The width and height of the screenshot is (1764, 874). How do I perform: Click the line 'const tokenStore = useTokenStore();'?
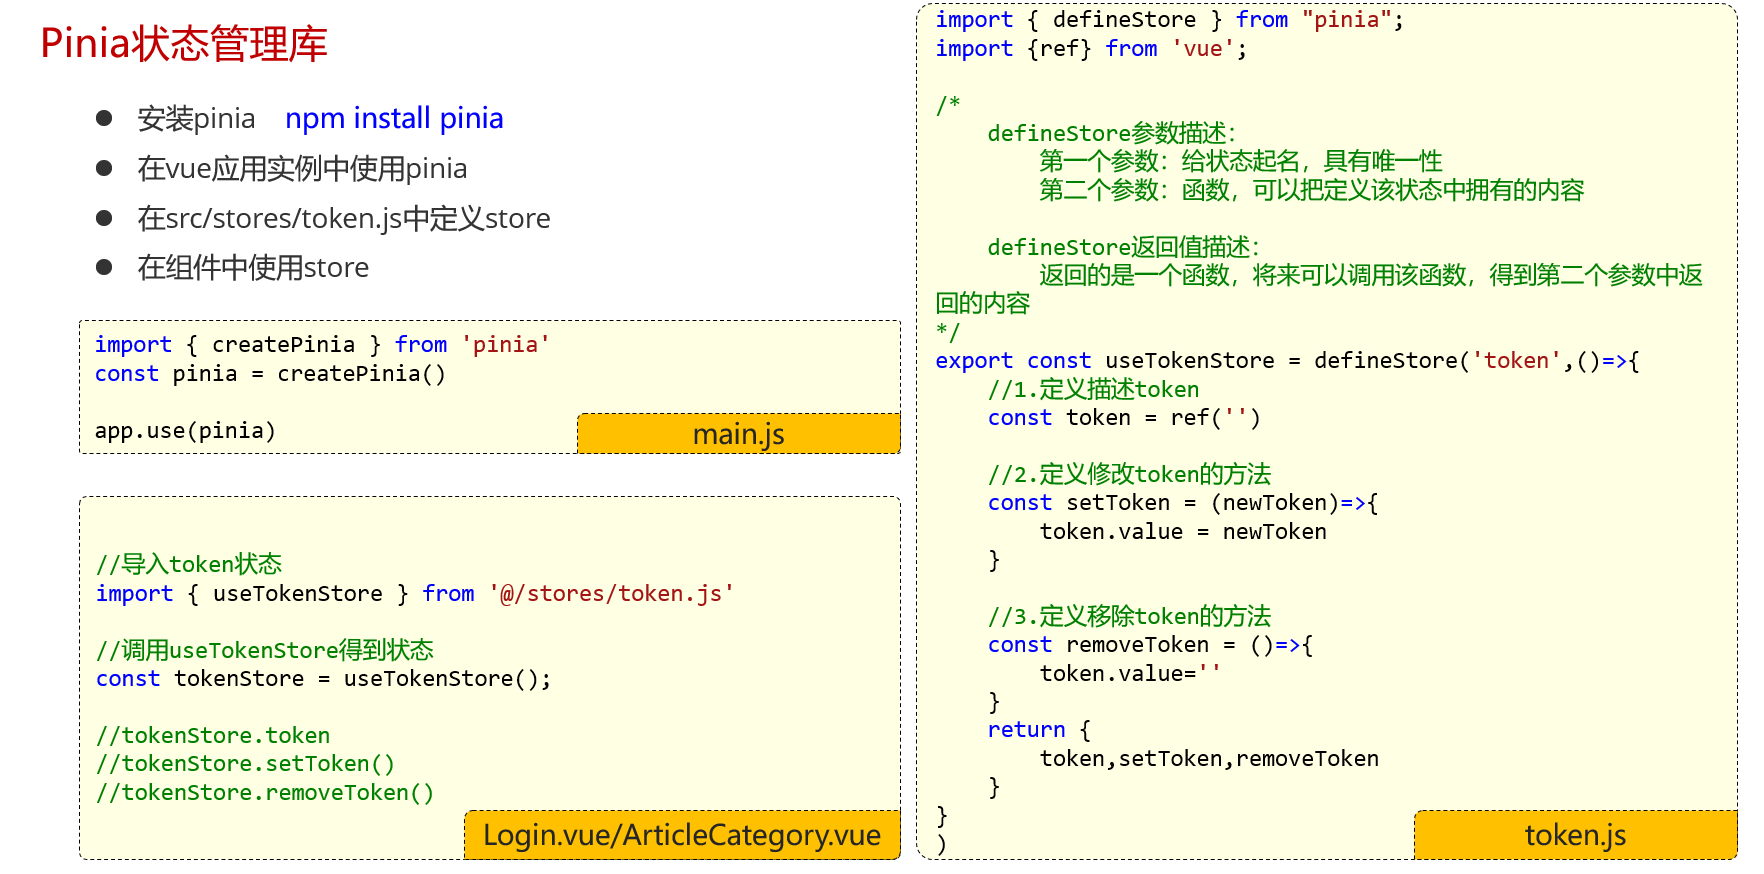tap(323, 679)
